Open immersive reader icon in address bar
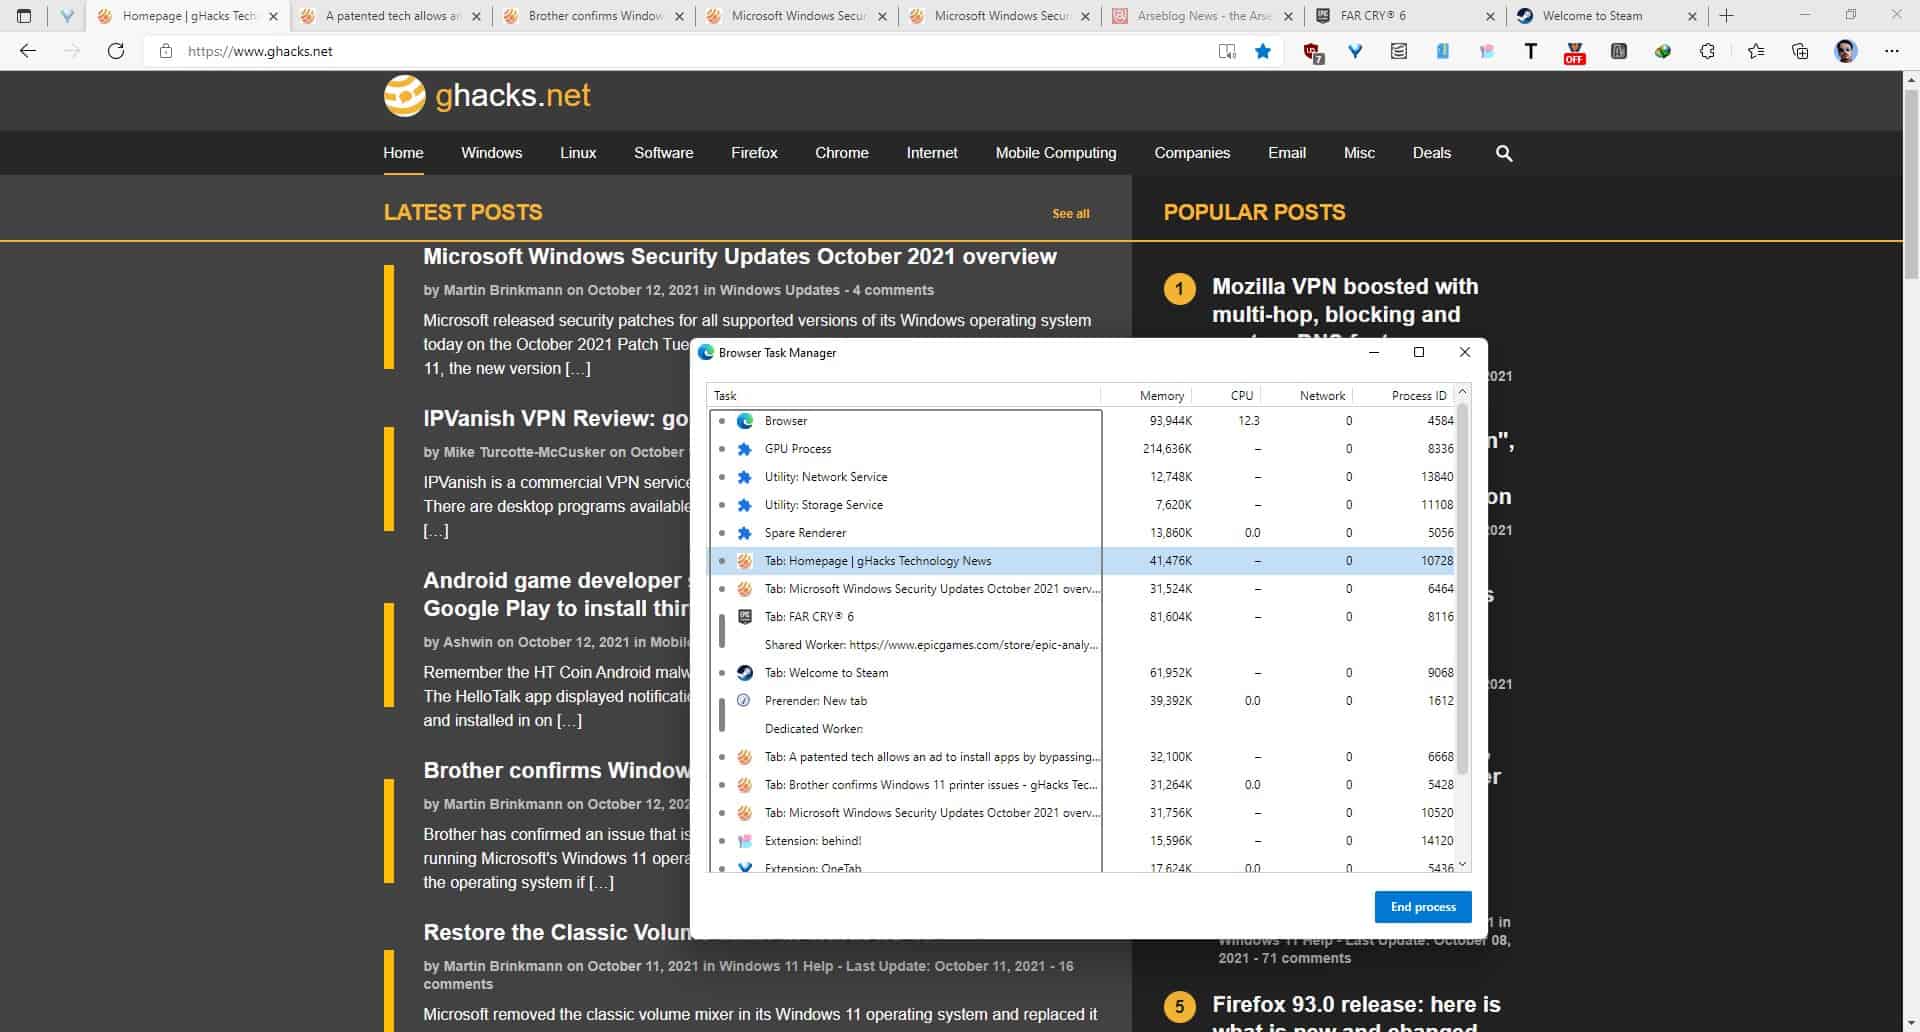Screen dimensions: 1920x1032 1227,51
